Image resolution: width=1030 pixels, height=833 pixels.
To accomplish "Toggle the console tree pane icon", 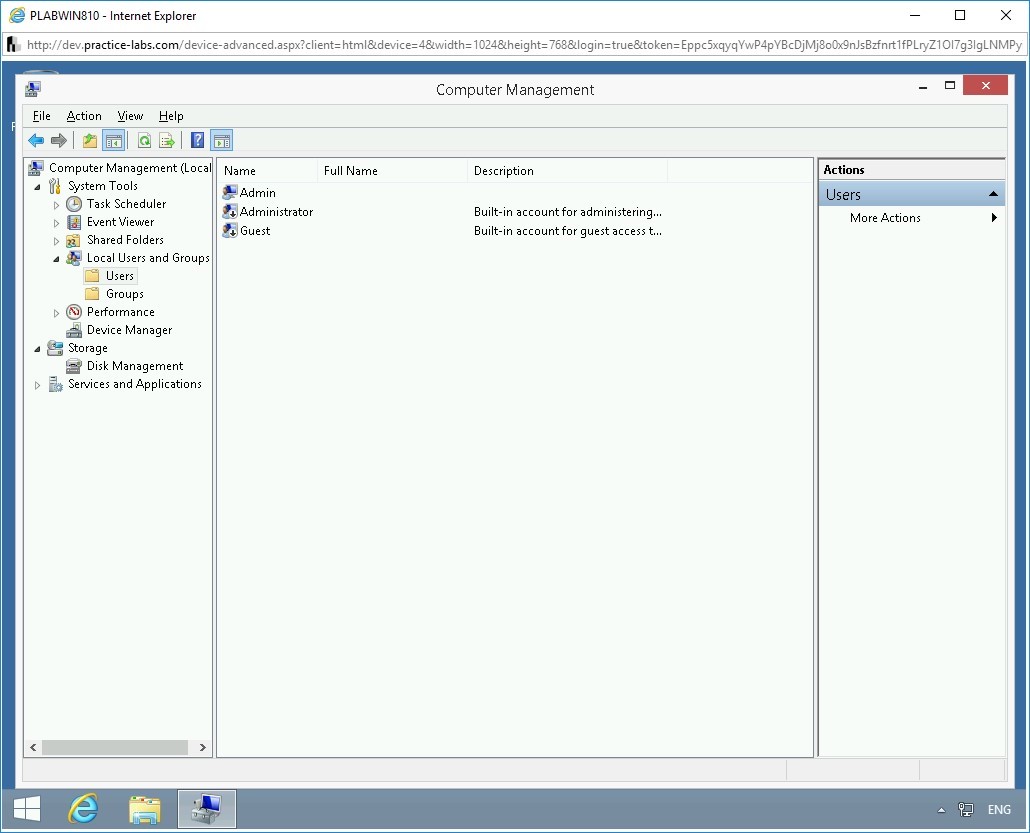I will 113,140.
